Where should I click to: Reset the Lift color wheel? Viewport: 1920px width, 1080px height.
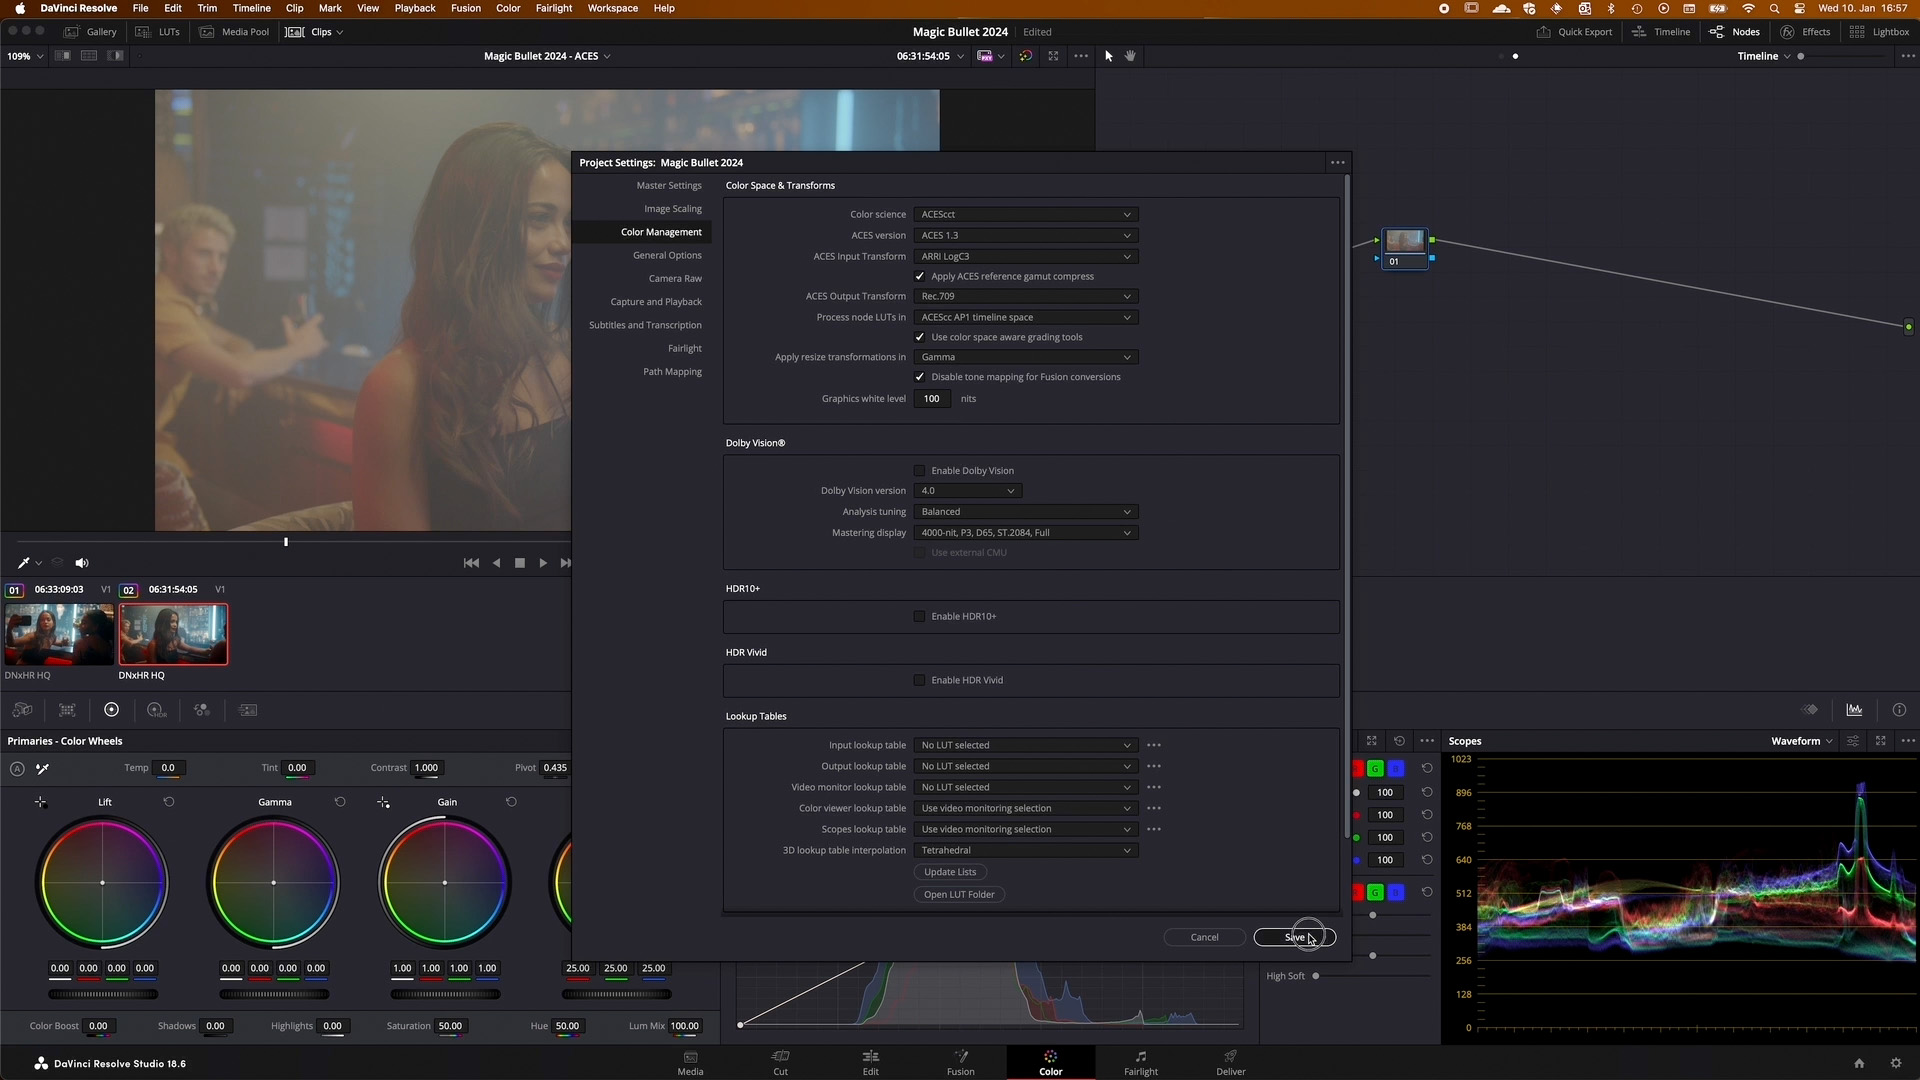pos(169,802)
